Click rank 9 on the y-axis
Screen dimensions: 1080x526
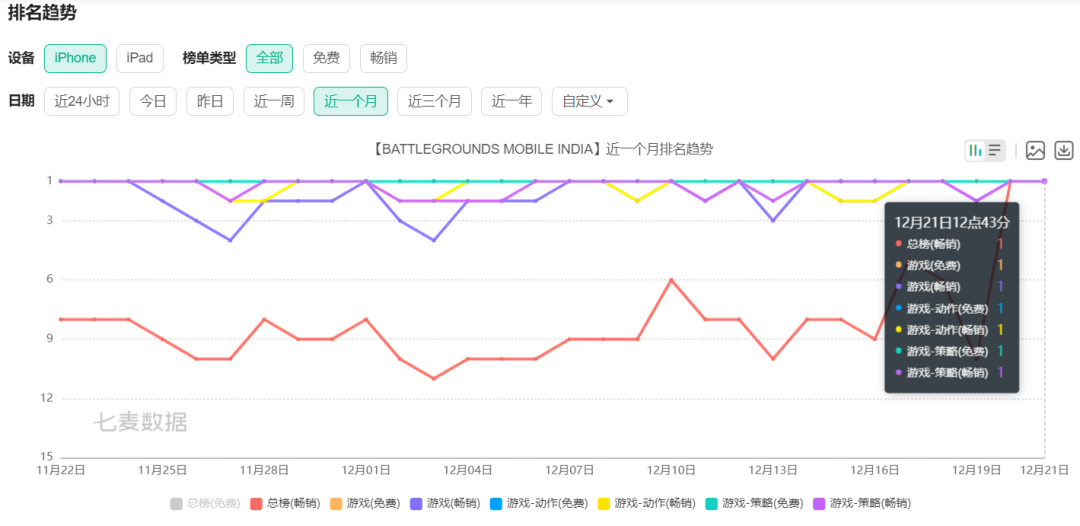click(x=50, y=339)
